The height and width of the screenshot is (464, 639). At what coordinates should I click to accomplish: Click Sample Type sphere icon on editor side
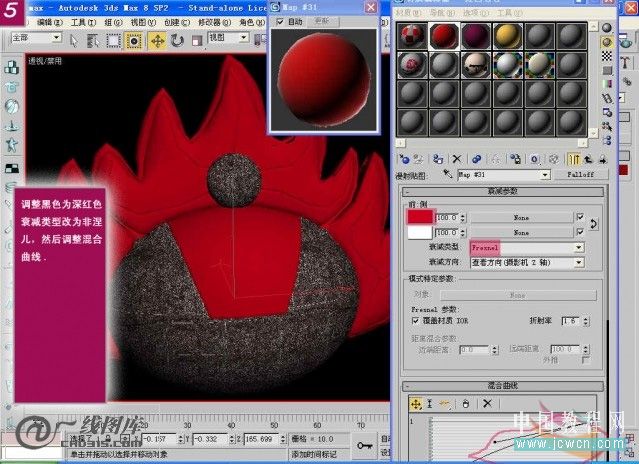coord(607,28)
